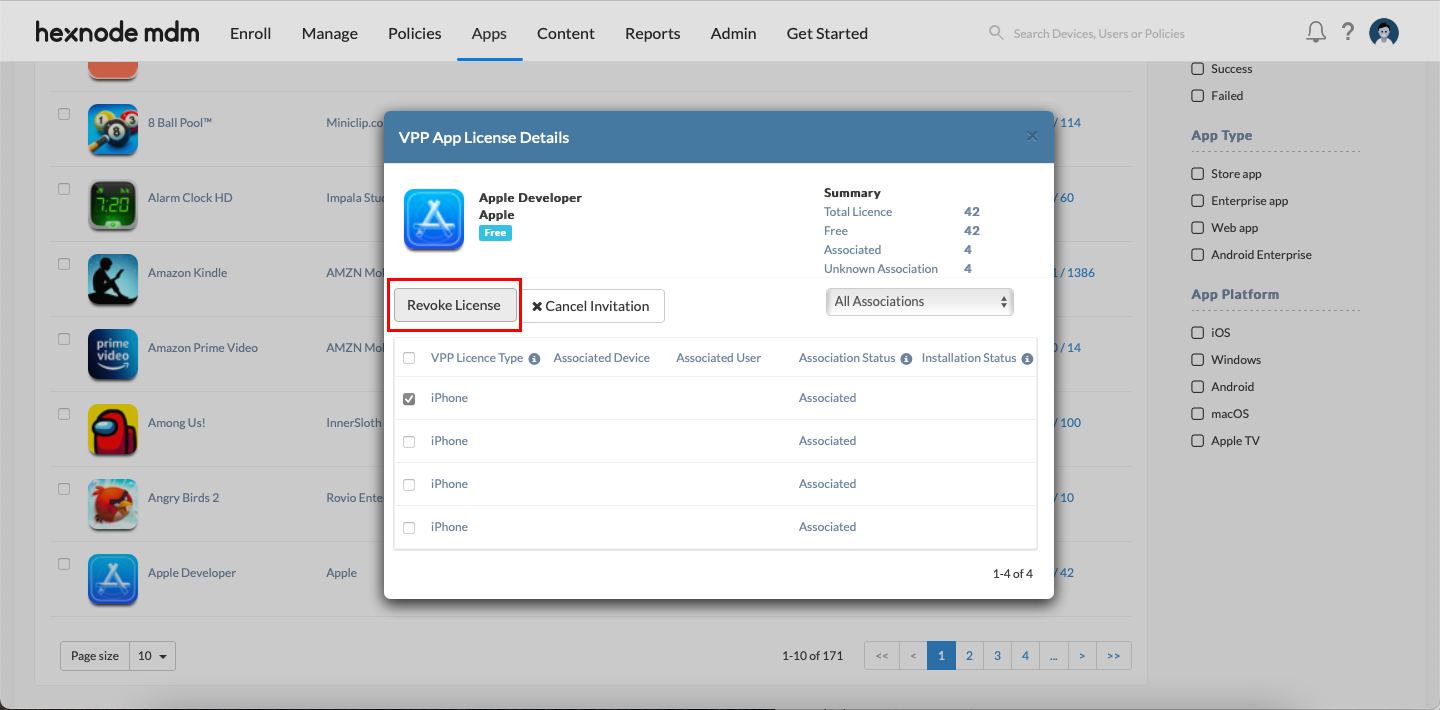
Task: Enable the Apple TV platform filter checkbox
Action: [1198, 441]
